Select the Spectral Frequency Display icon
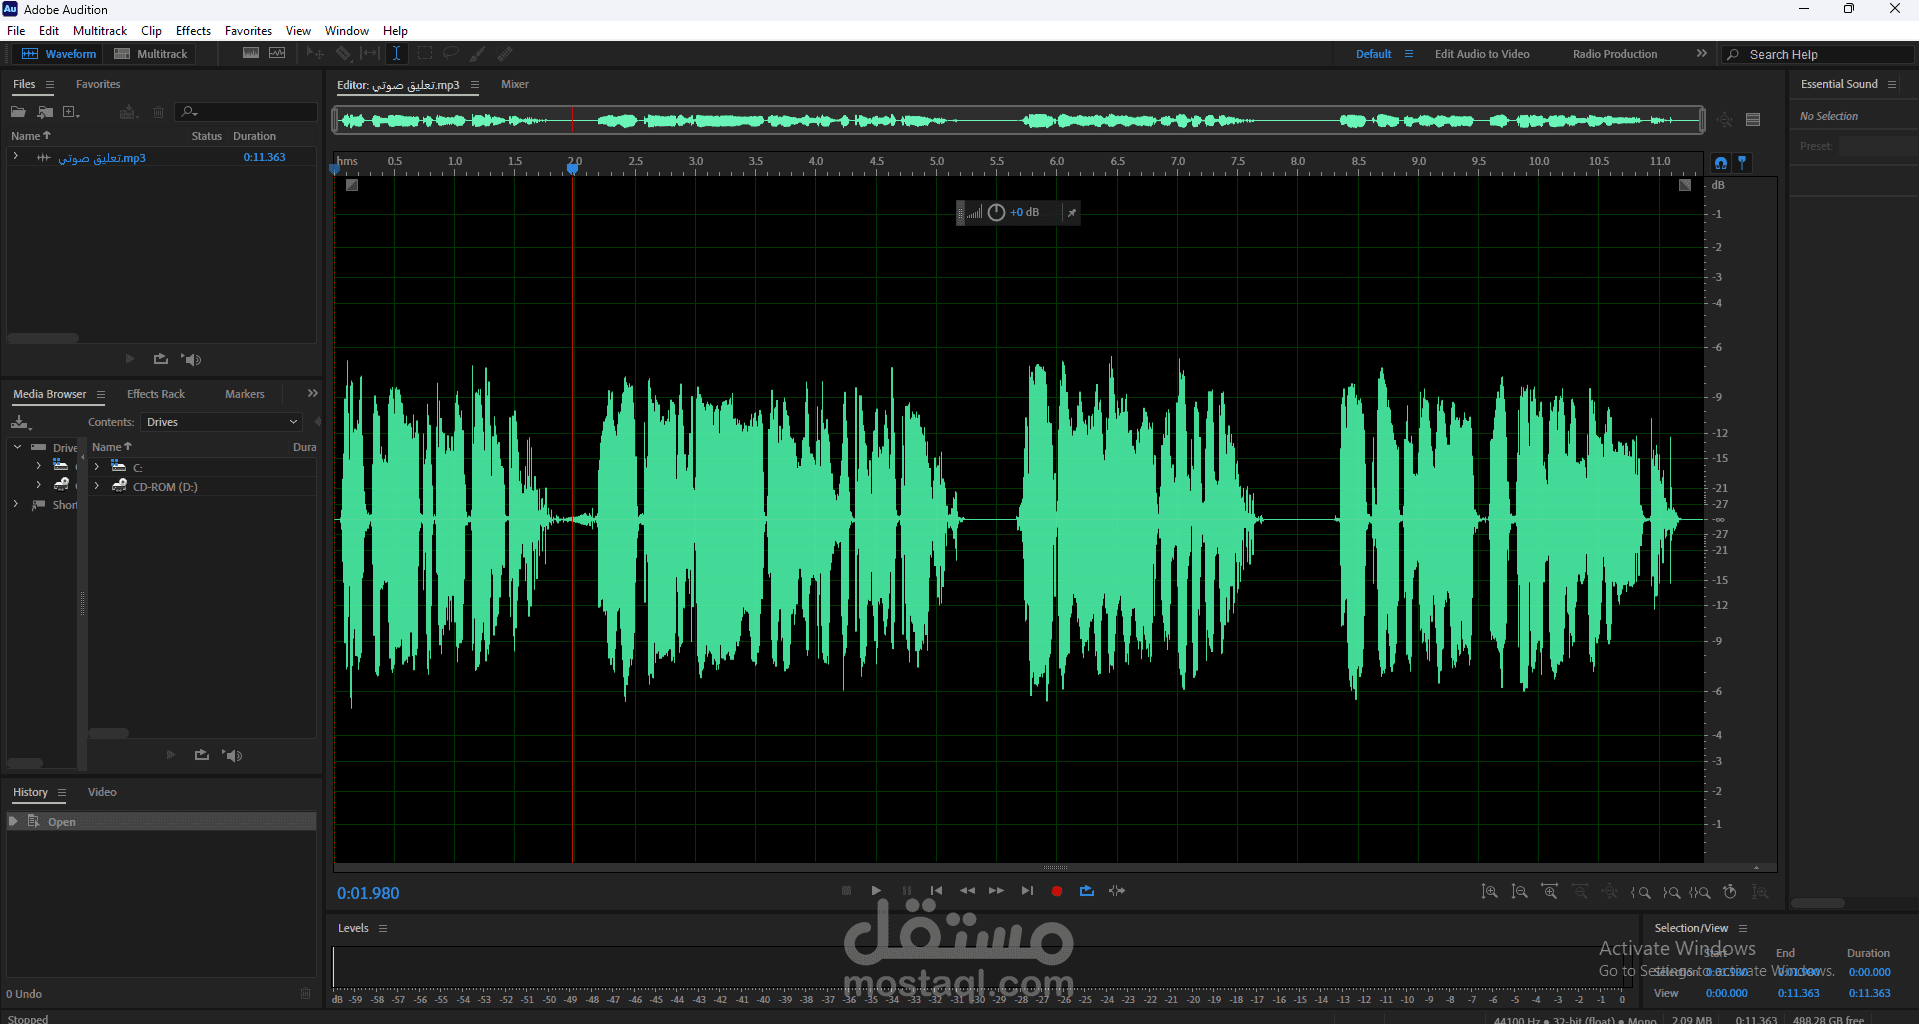This screenshot has height=1024, width=1919. pos(250,53)
